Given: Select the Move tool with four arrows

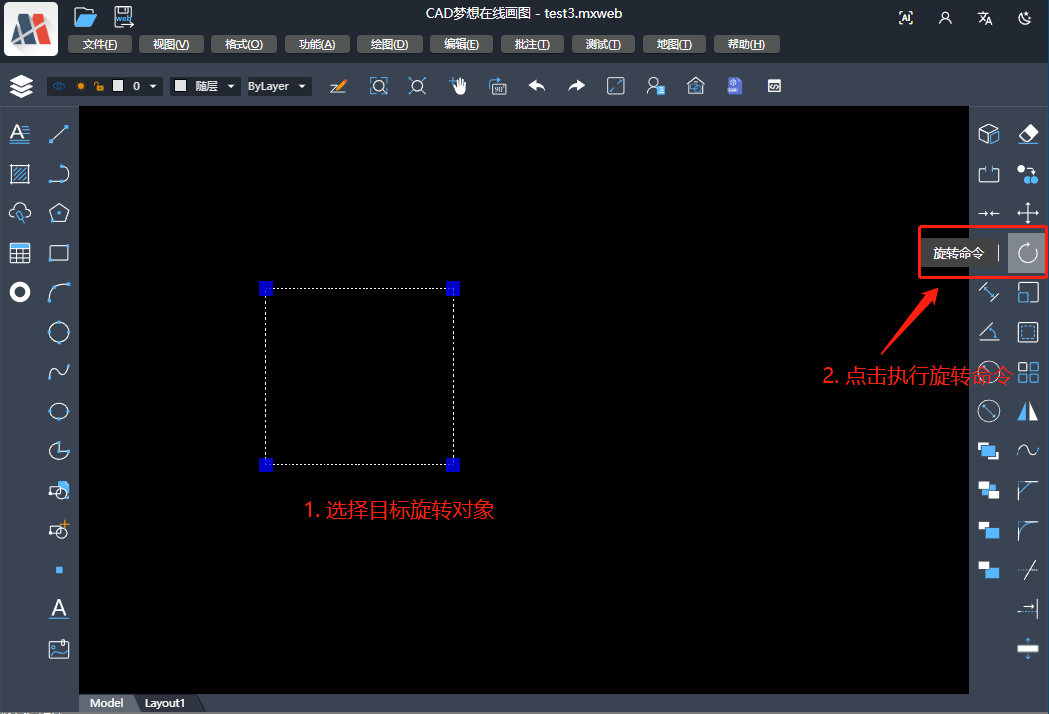Looking at the screenshot, I should pos(1027,213).
